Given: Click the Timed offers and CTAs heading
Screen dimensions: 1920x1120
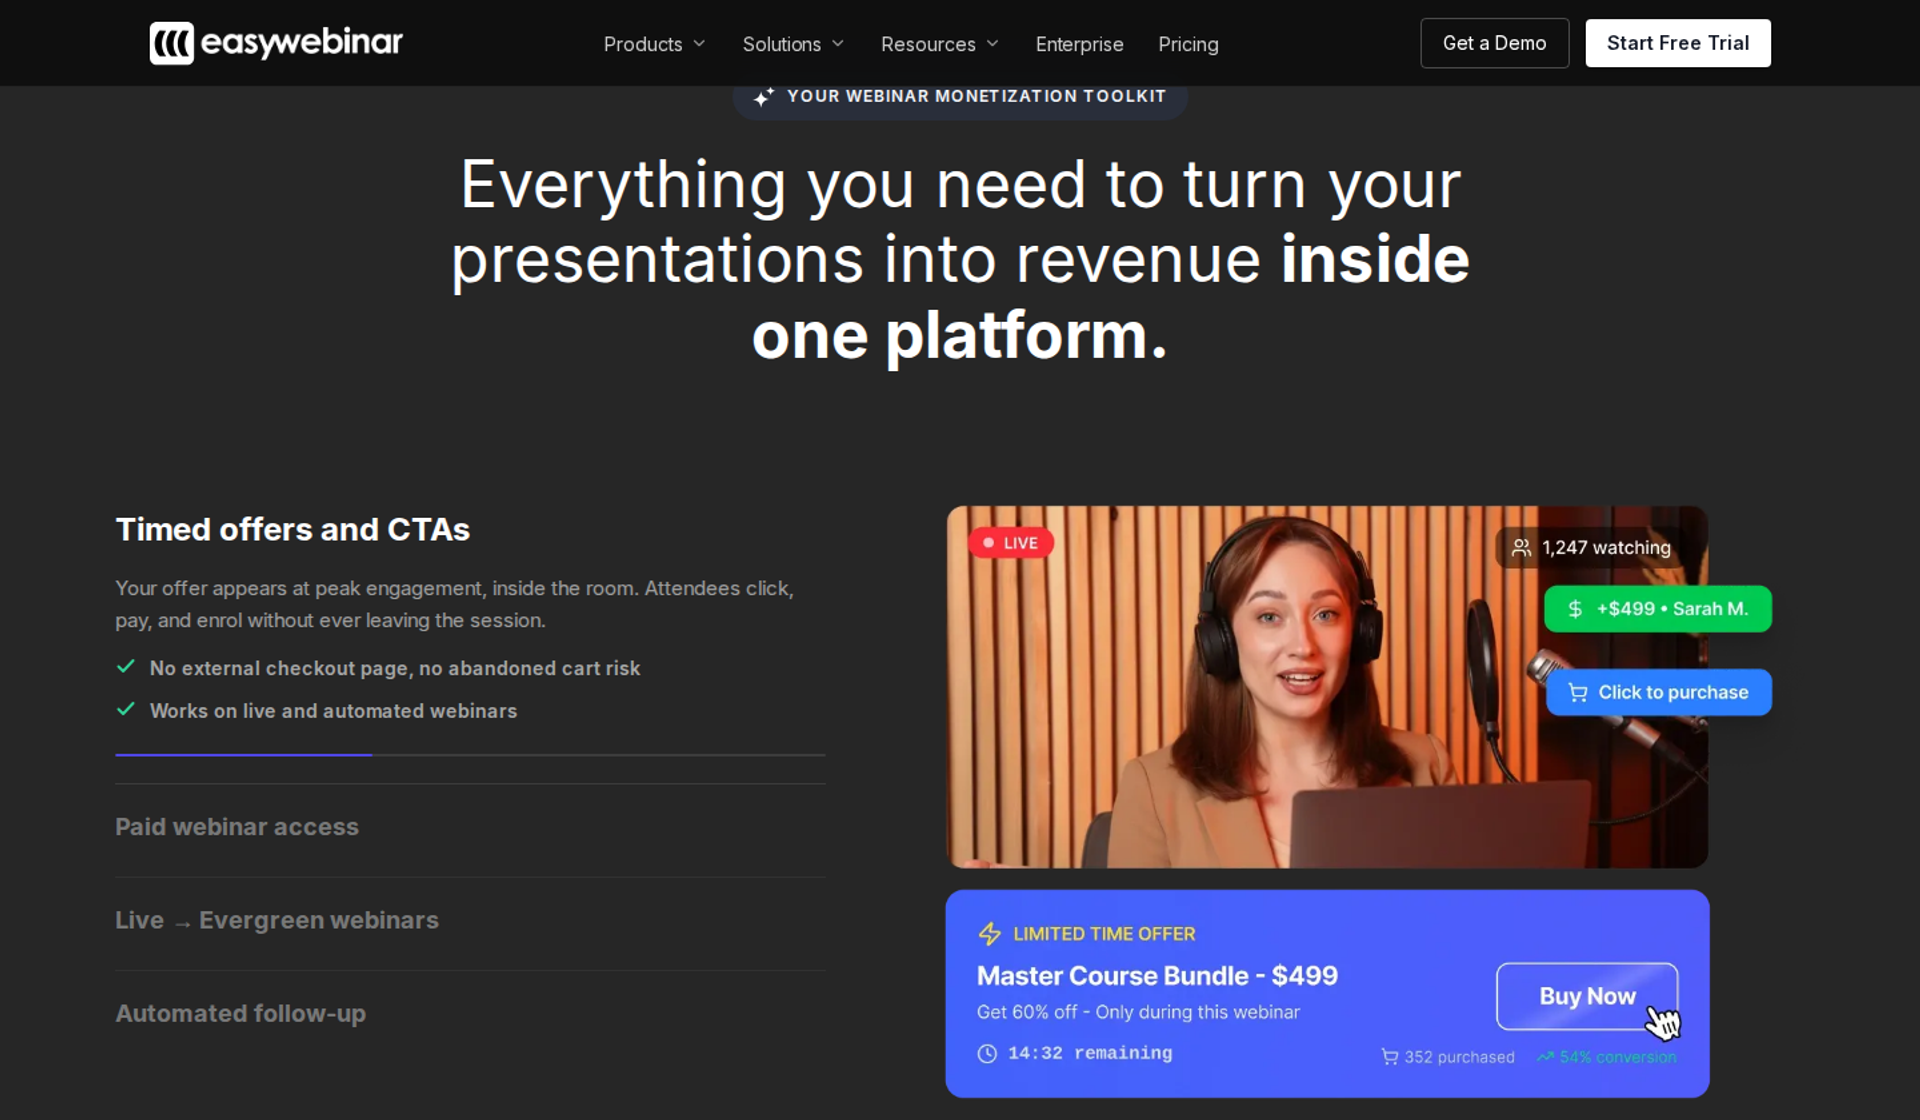Looking at the screenshot, I should [x=292, y=530].
